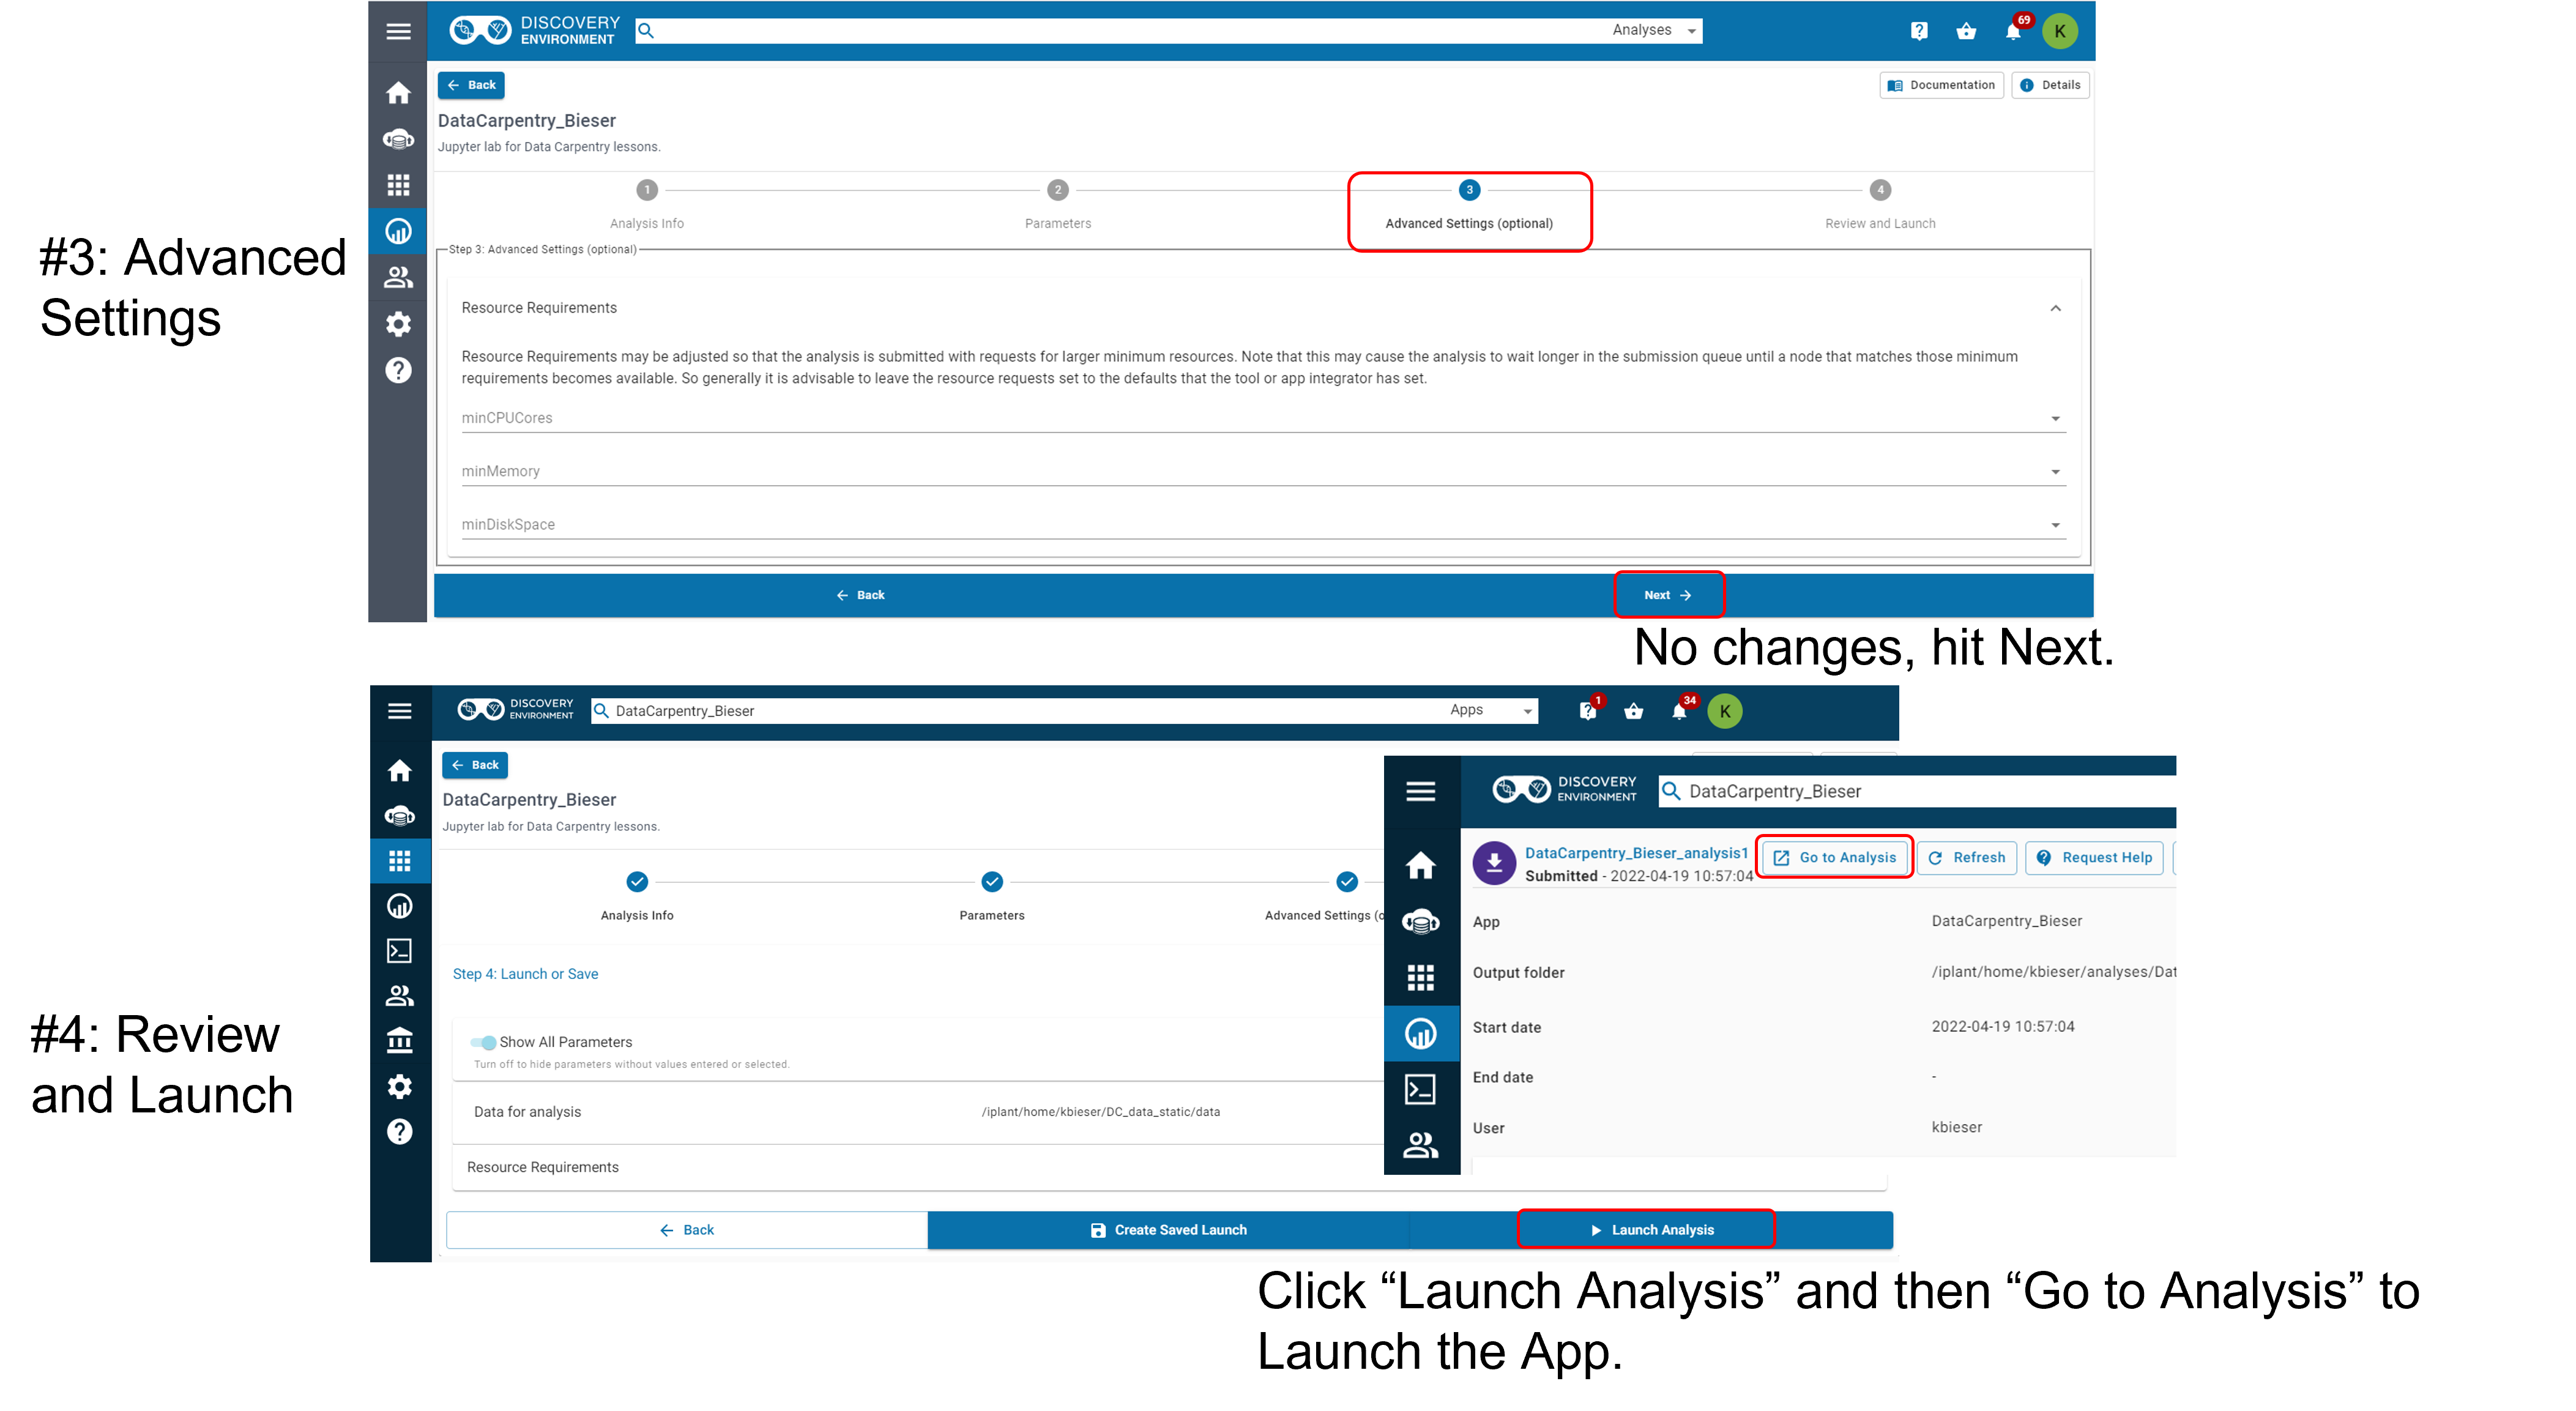Click the Home icon in top sidebar
The width and height of the screenshot is (2576, 1411).
(x=398, y=93)
